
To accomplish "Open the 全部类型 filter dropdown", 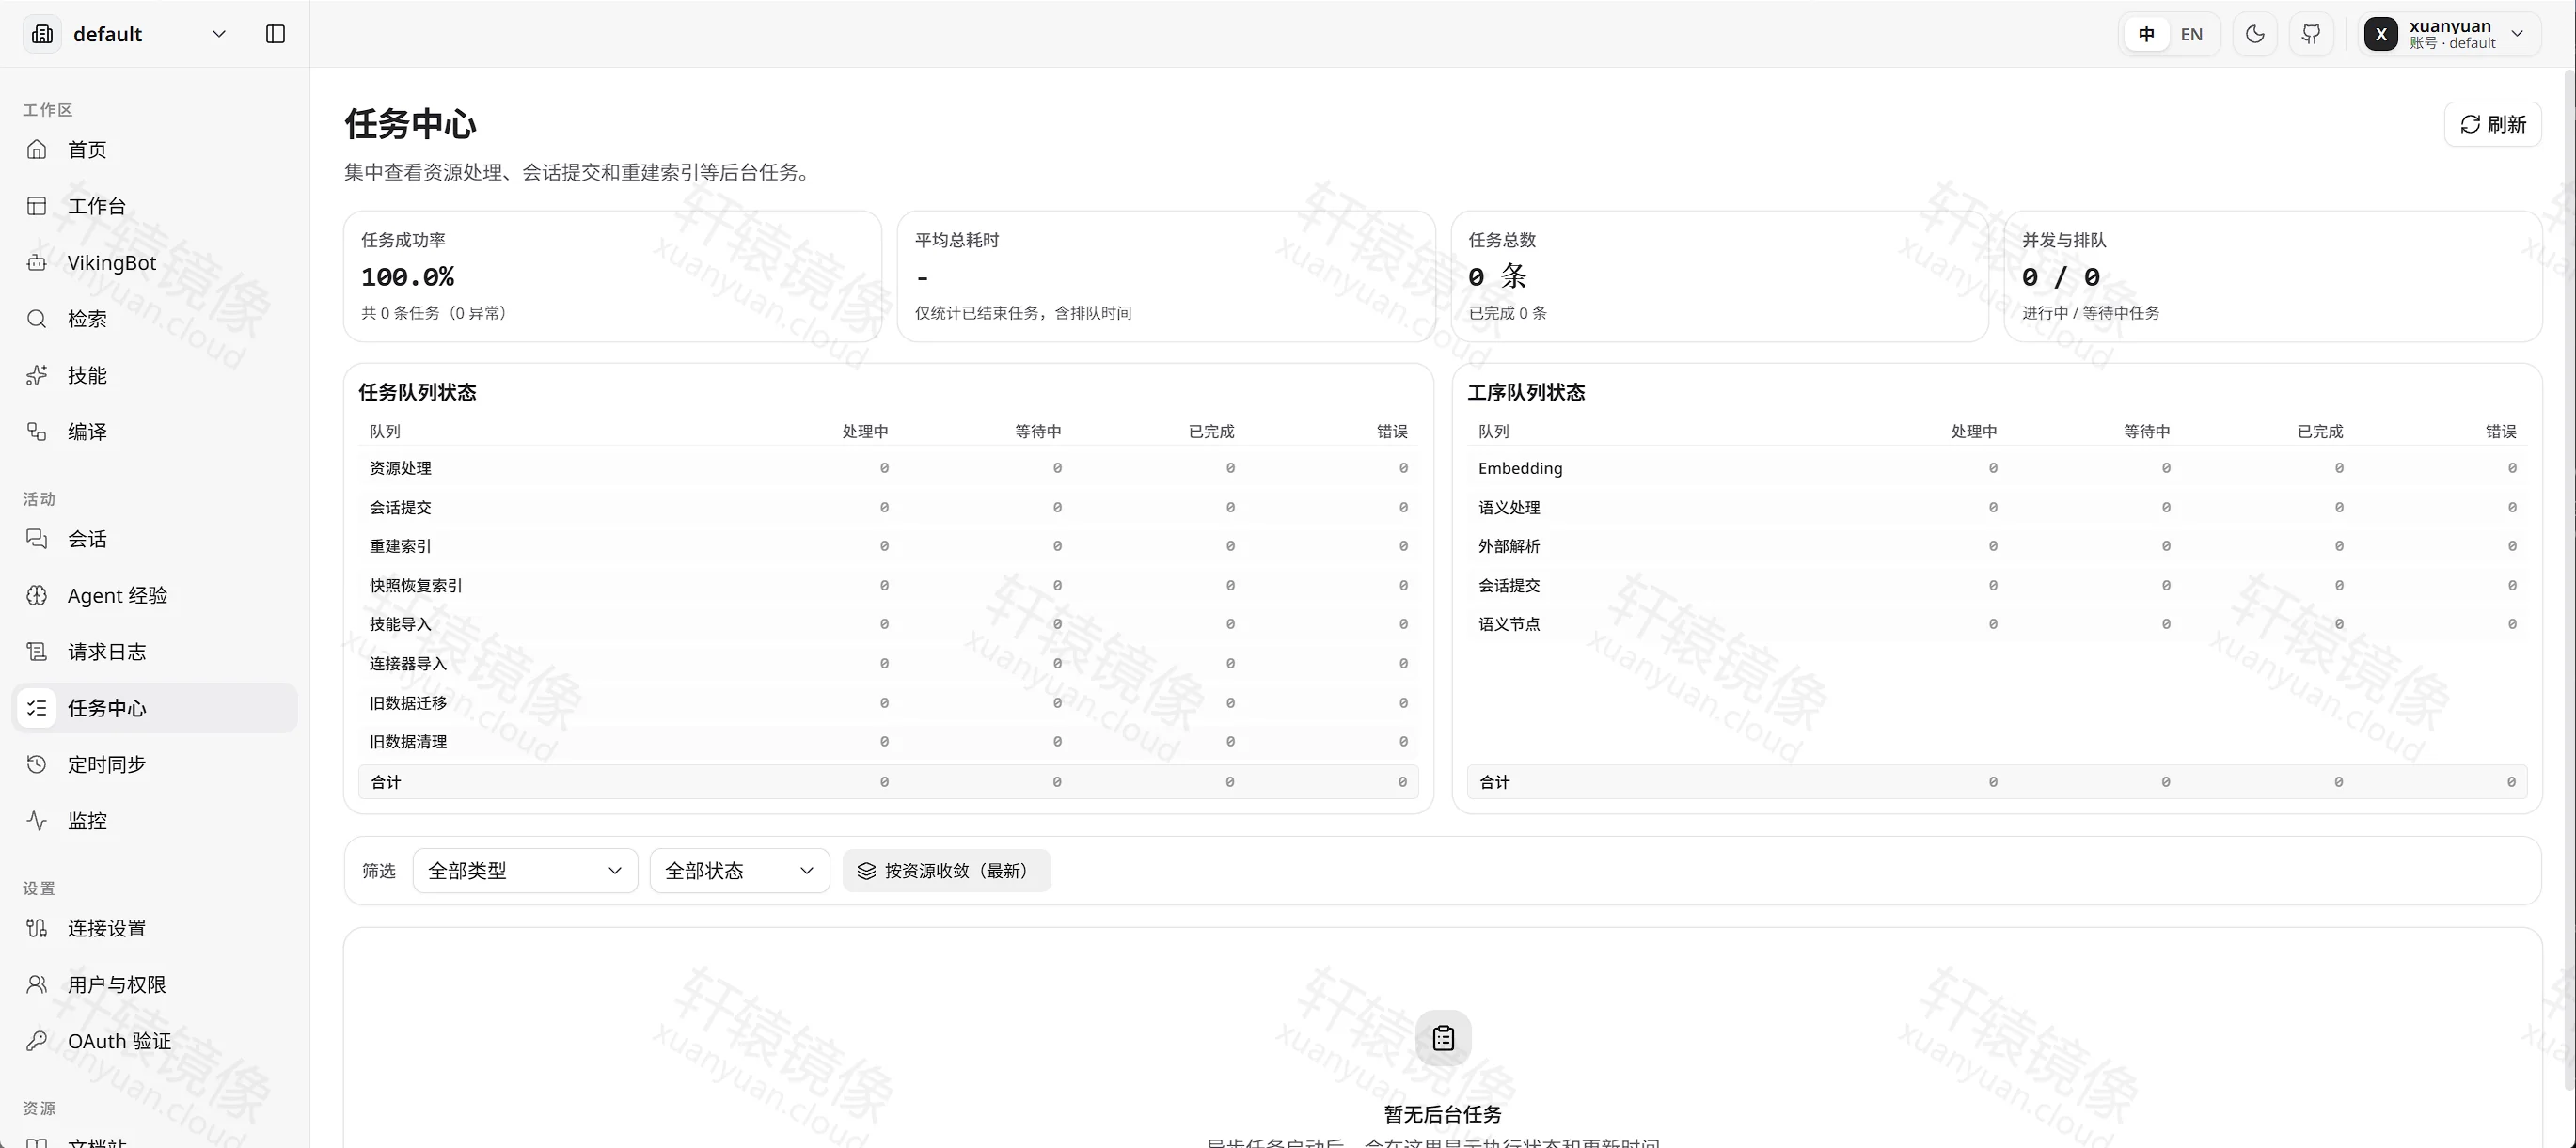I will pos(525,871).
